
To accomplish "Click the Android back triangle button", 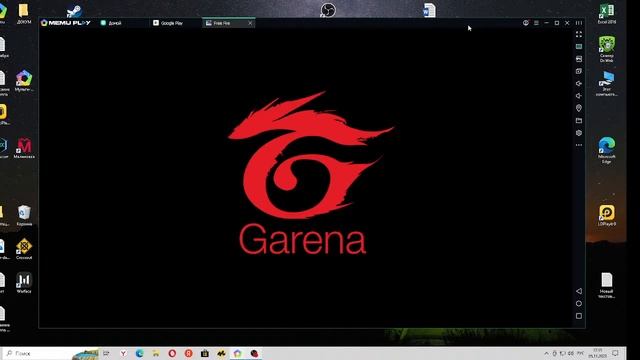I will [579, 291].
